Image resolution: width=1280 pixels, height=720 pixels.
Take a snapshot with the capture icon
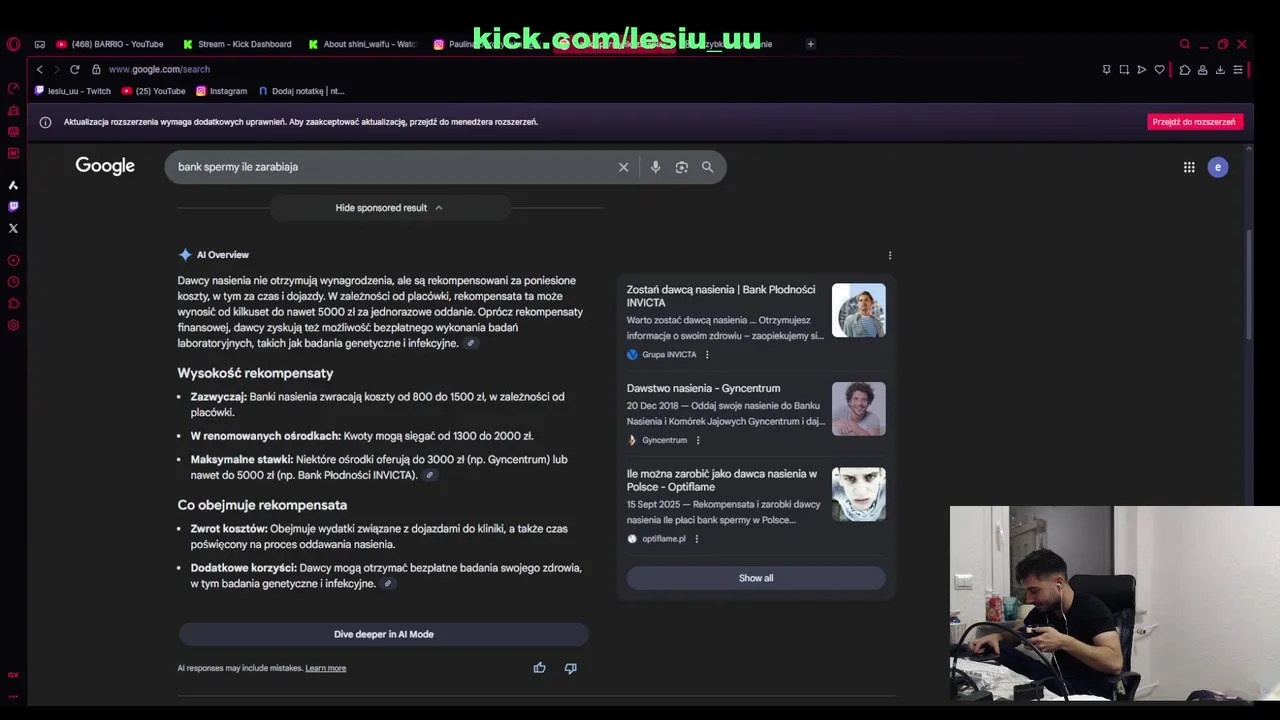(1124, 70)
